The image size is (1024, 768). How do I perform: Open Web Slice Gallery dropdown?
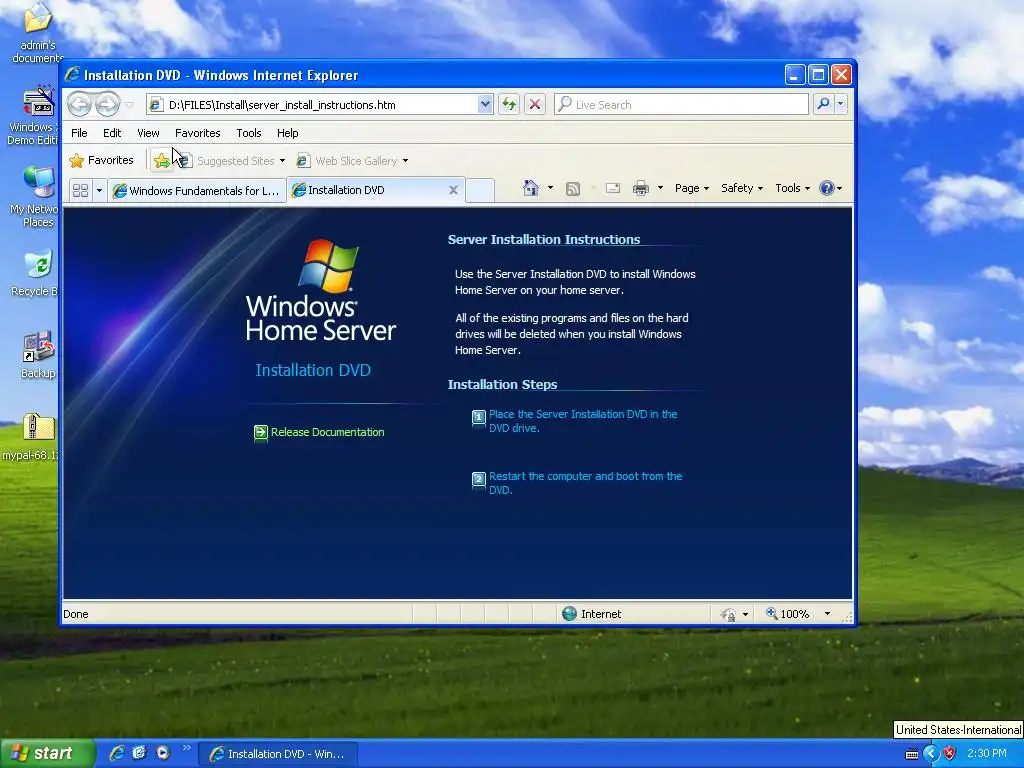tap(405, 161)
